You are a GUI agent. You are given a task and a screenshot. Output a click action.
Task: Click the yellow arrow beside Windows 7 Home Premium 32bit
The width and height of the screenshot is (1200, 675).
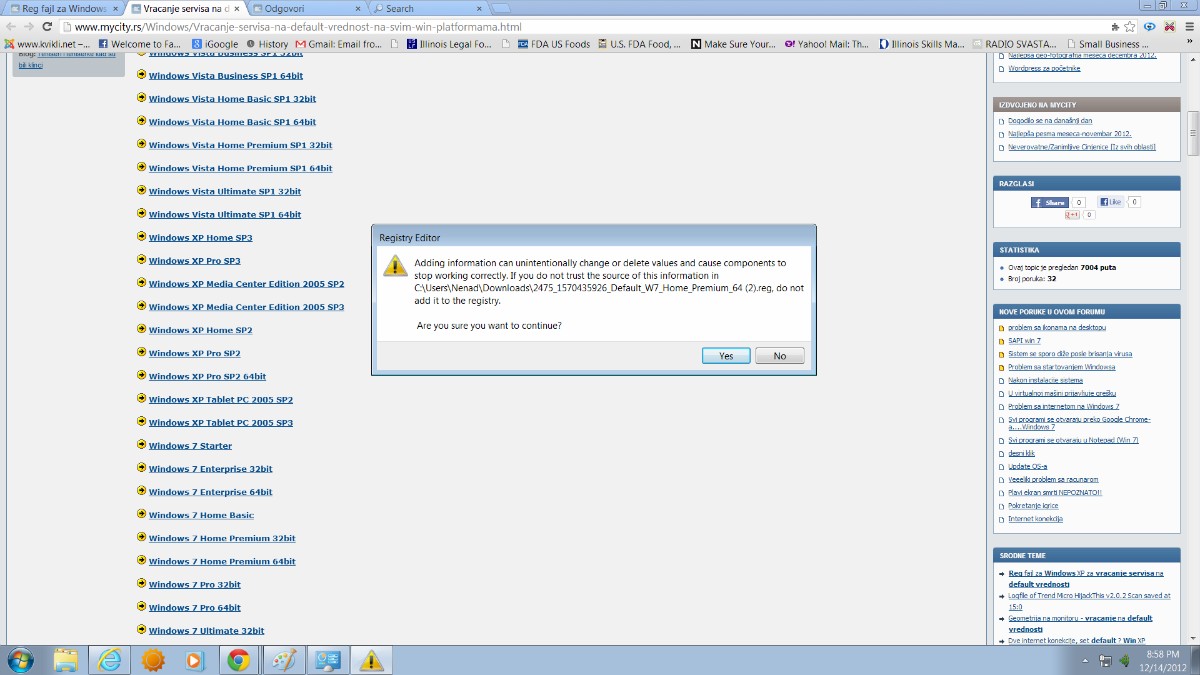[141, 537]
